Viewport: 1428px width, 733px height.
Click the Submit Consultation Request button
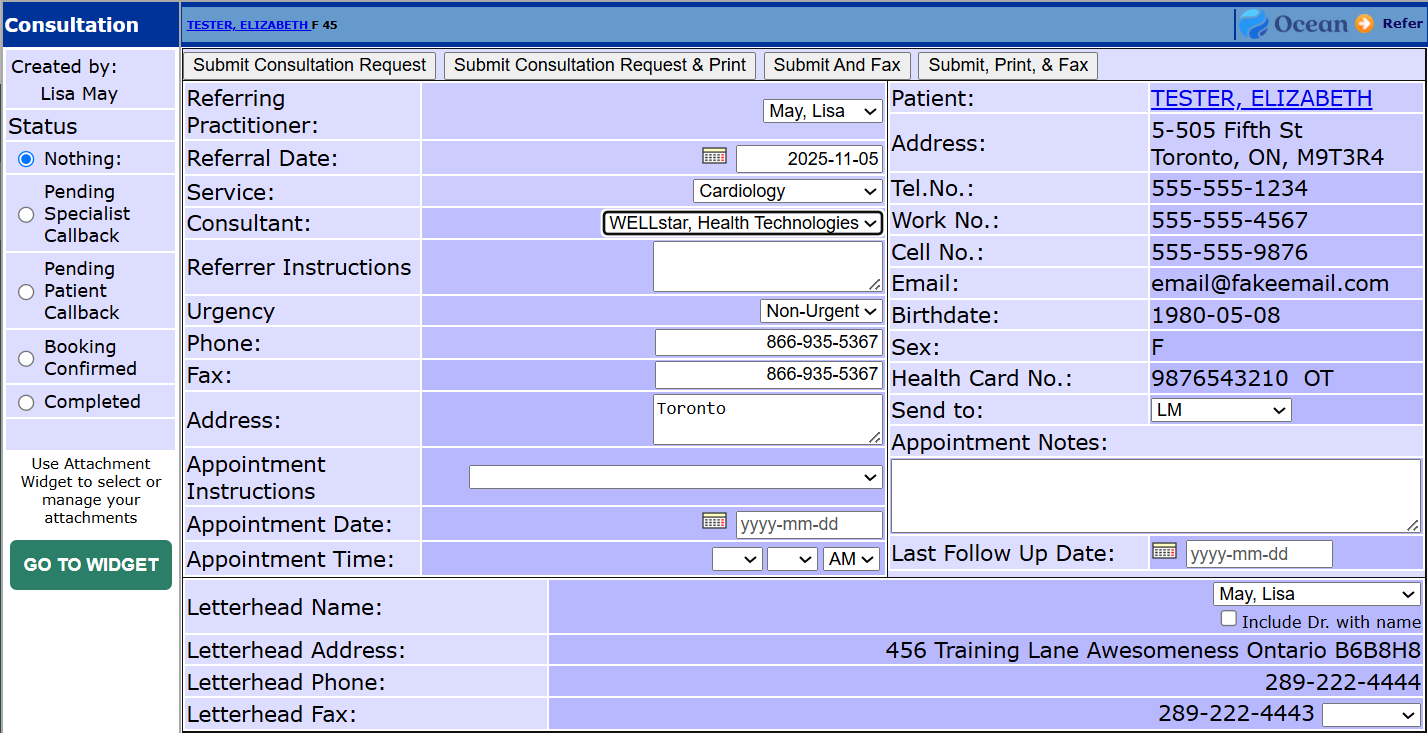point(309,64)
